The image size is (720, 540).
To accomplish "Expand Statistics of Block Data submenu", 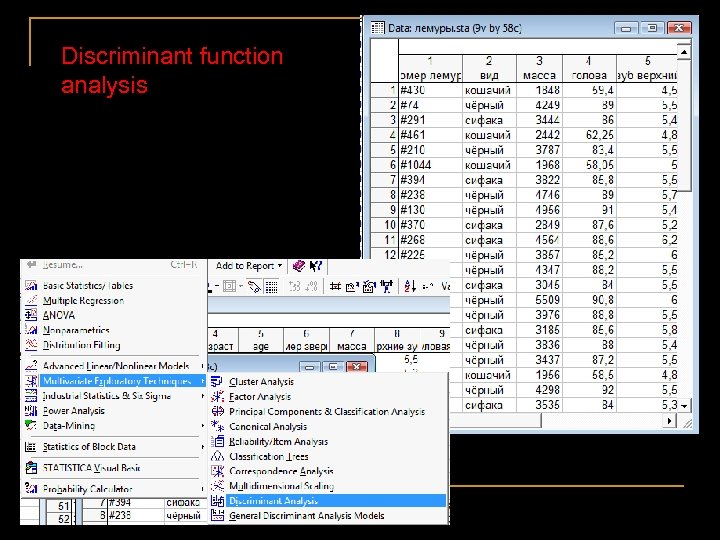I will pyautogui.click(x=202, y=446).
